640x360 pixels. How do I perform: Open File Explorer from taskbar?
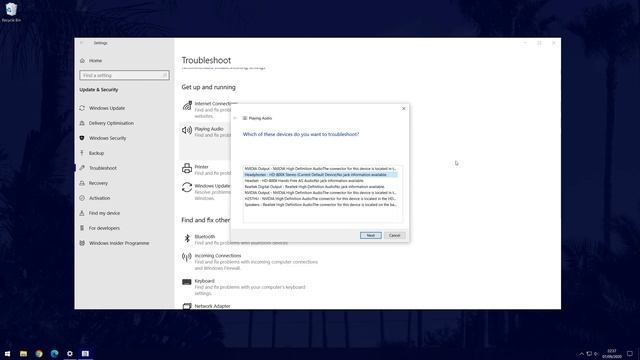point(23,353)
